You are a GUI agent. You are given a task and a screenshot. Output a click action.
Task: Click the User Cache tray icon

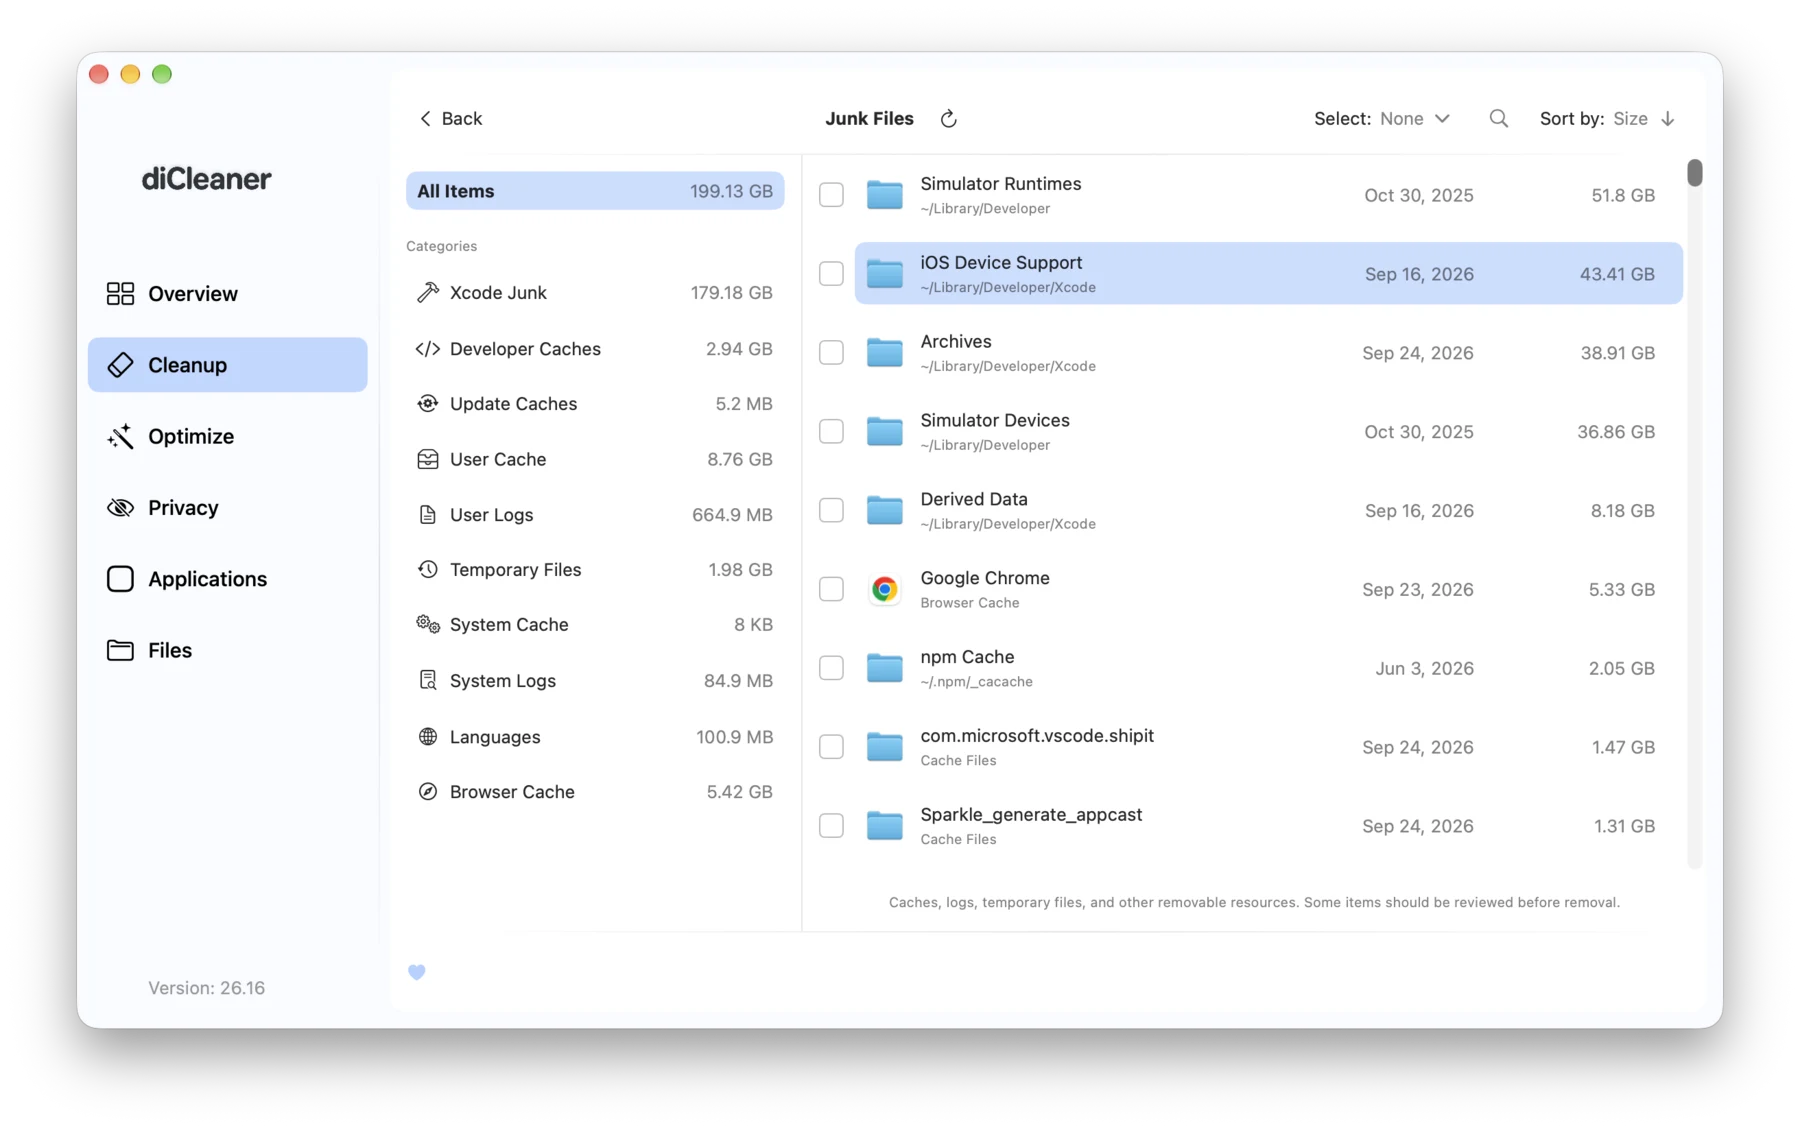point(428,459)
